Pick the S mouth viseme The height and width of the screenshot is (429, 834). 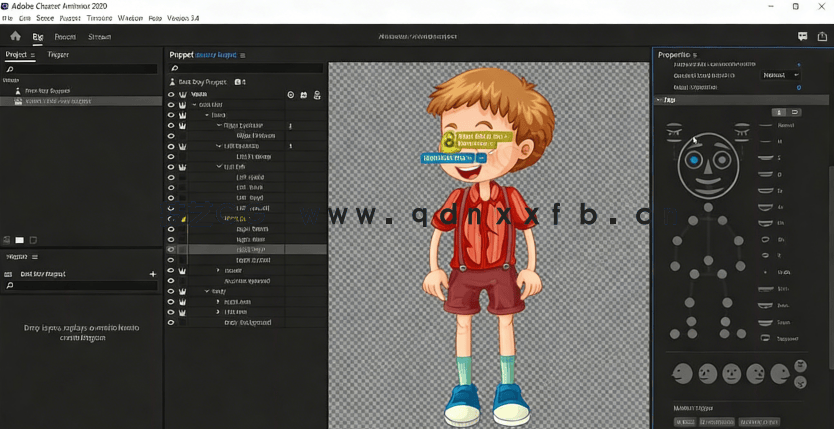765,158
